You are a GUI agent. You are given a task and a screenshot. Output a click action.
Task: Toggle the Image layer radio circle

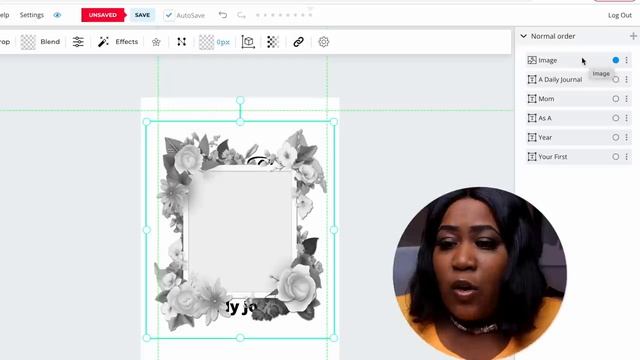616,60
